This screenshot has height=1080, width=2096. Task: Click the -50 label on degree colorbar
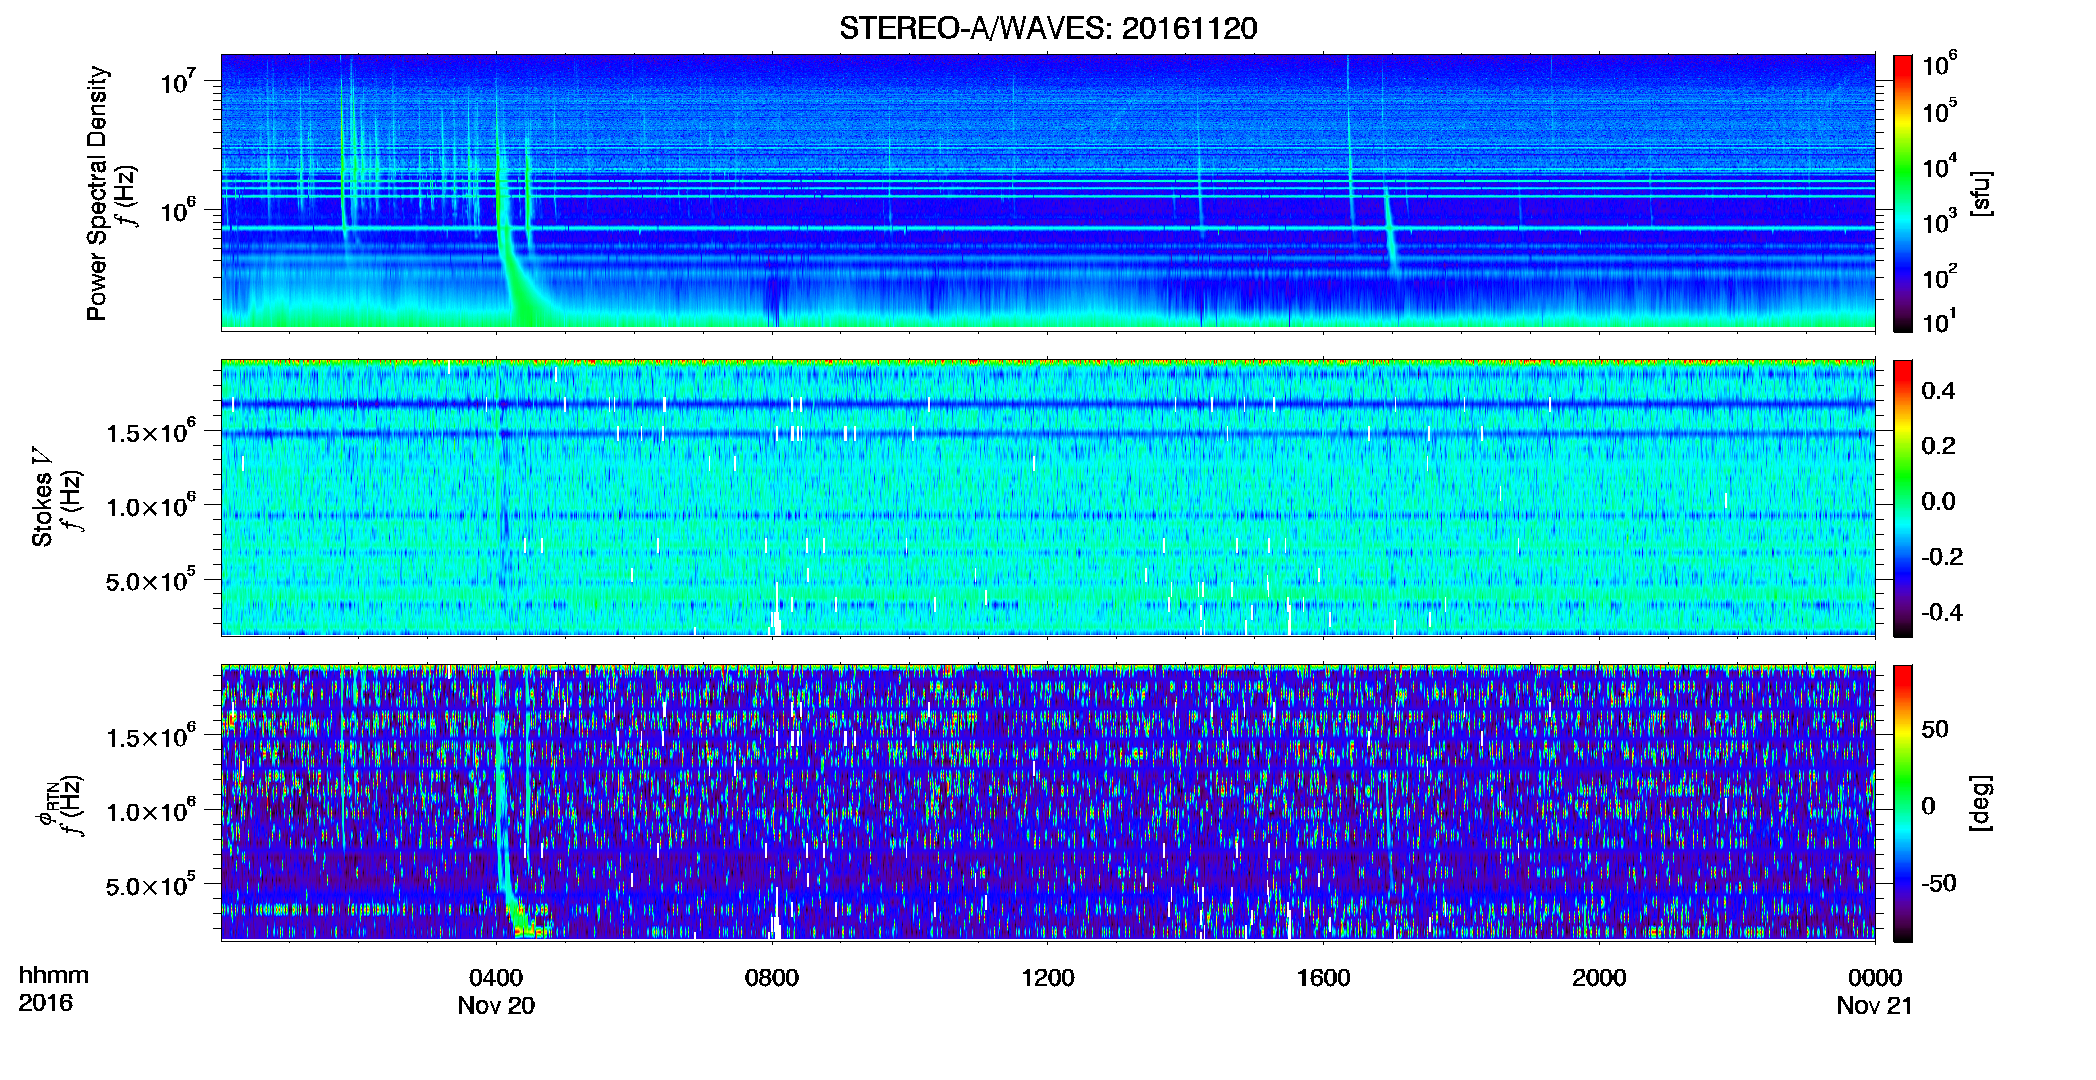tap(1938, 884)
